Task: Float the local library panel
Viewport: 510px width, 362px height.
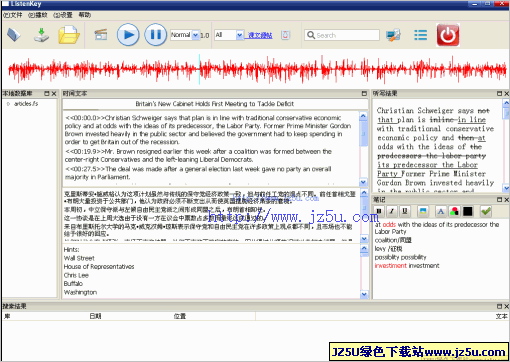Action: click(47, 94)
